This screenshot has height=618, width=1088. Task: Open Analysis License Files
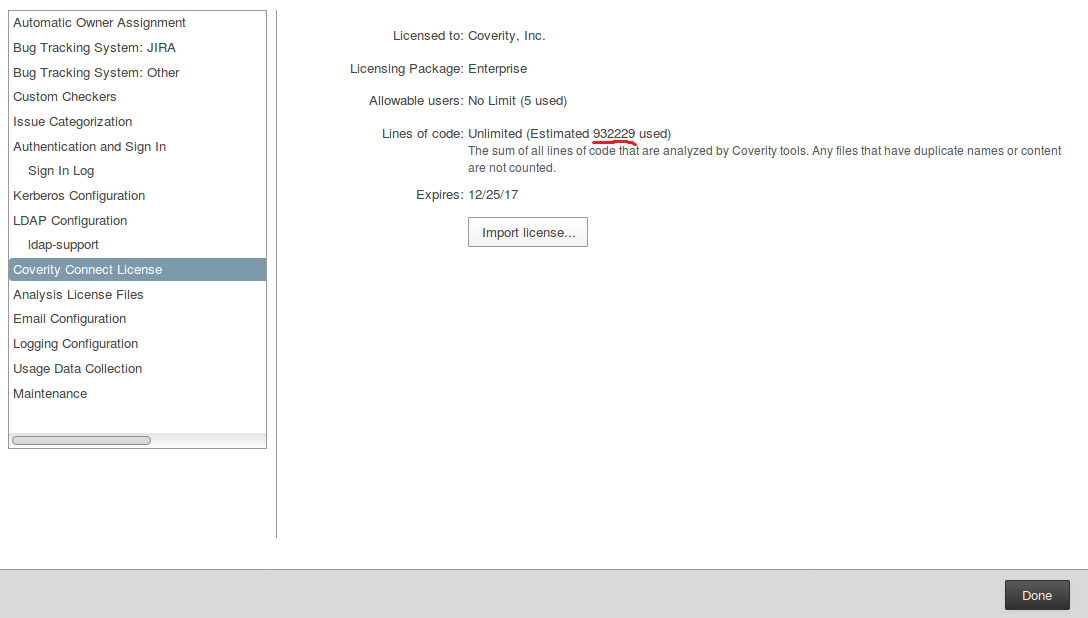click(137, 295)
